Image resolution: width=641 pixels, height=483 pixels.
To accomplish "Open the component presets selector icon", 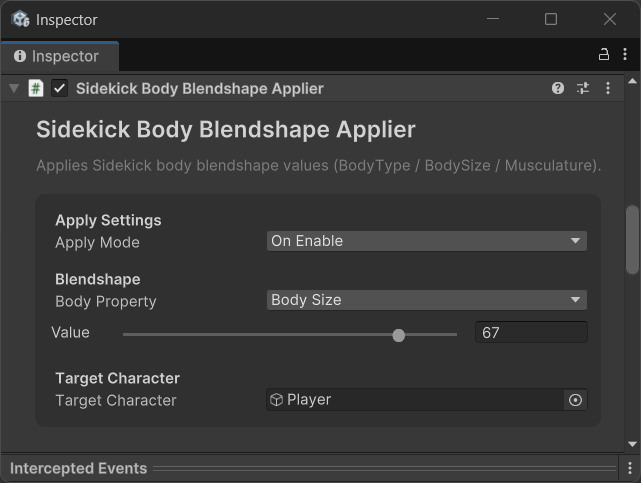I will pyautogui.click(x=583, y=89).
